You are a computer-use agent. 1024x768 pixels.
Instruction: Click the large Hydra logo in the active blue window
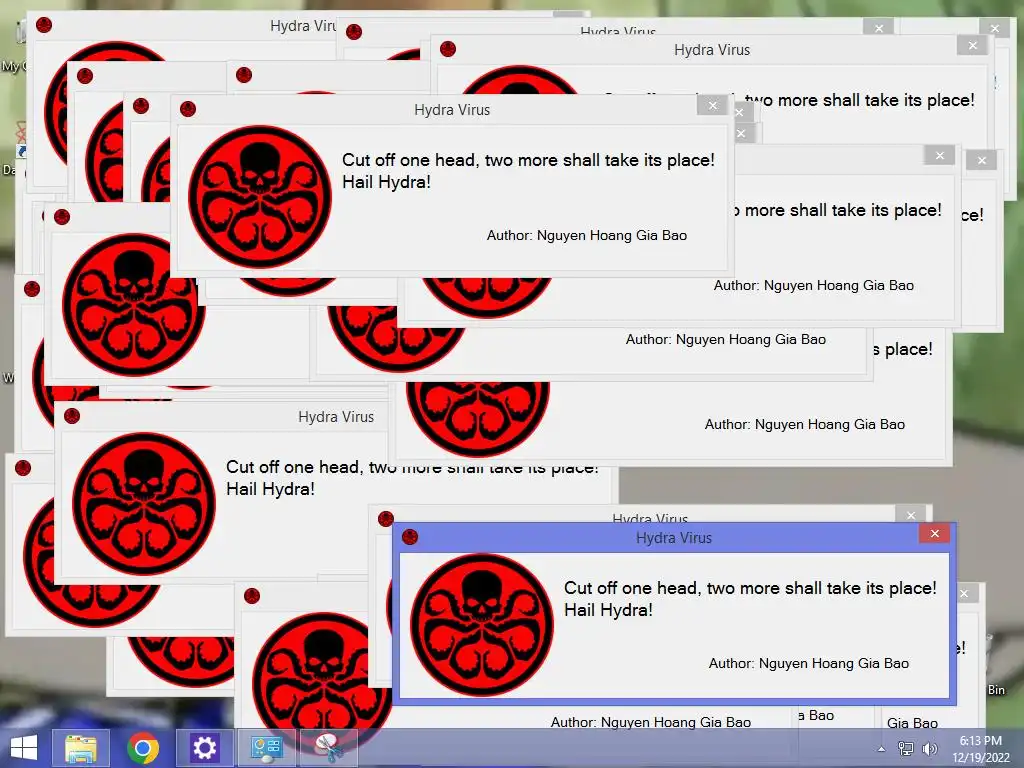pos(482,625)
